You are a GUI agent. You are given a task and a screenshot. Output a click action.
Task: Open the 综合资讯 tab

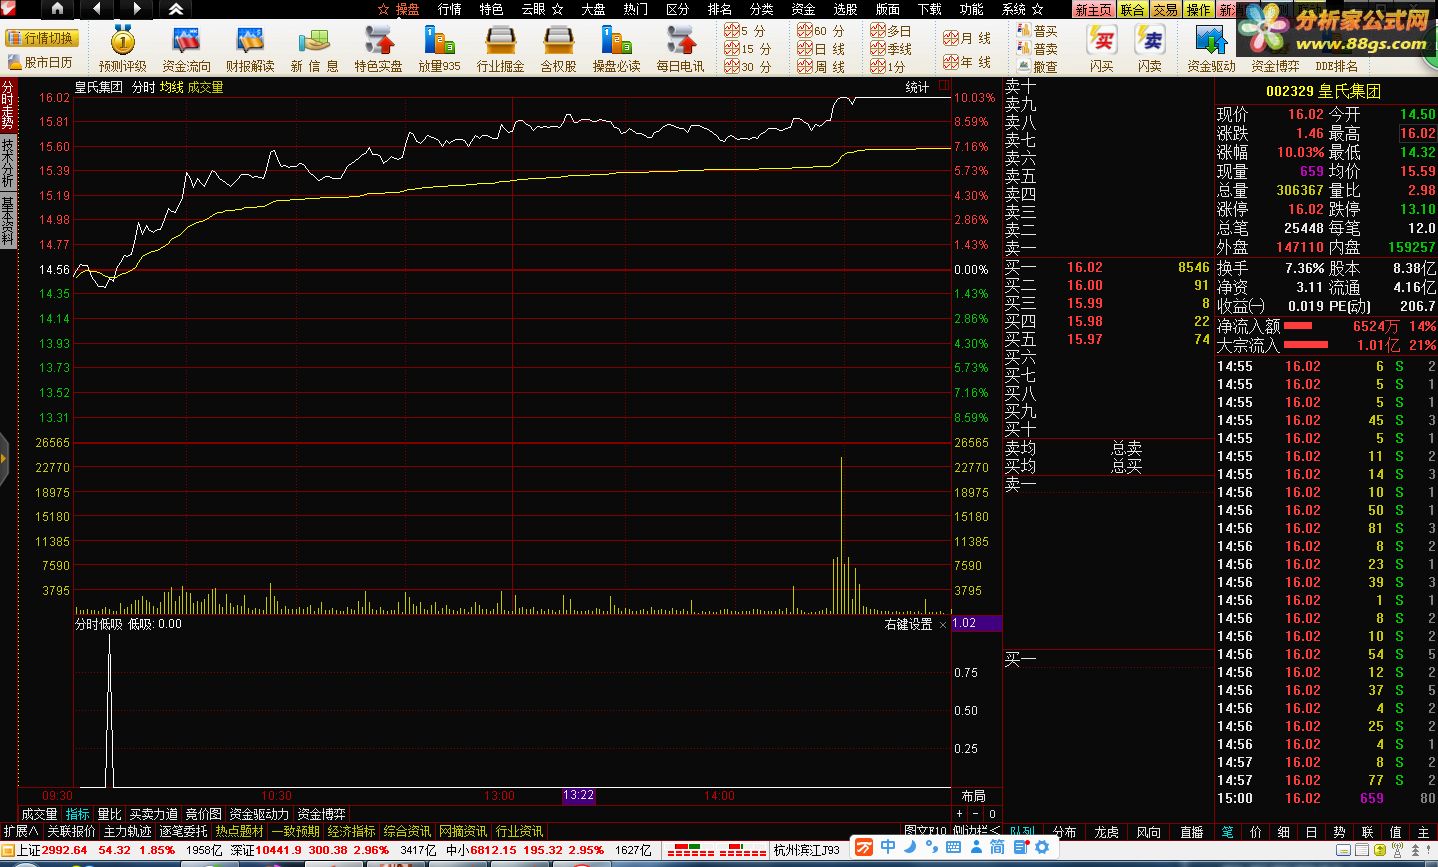[x=407, y=831]
